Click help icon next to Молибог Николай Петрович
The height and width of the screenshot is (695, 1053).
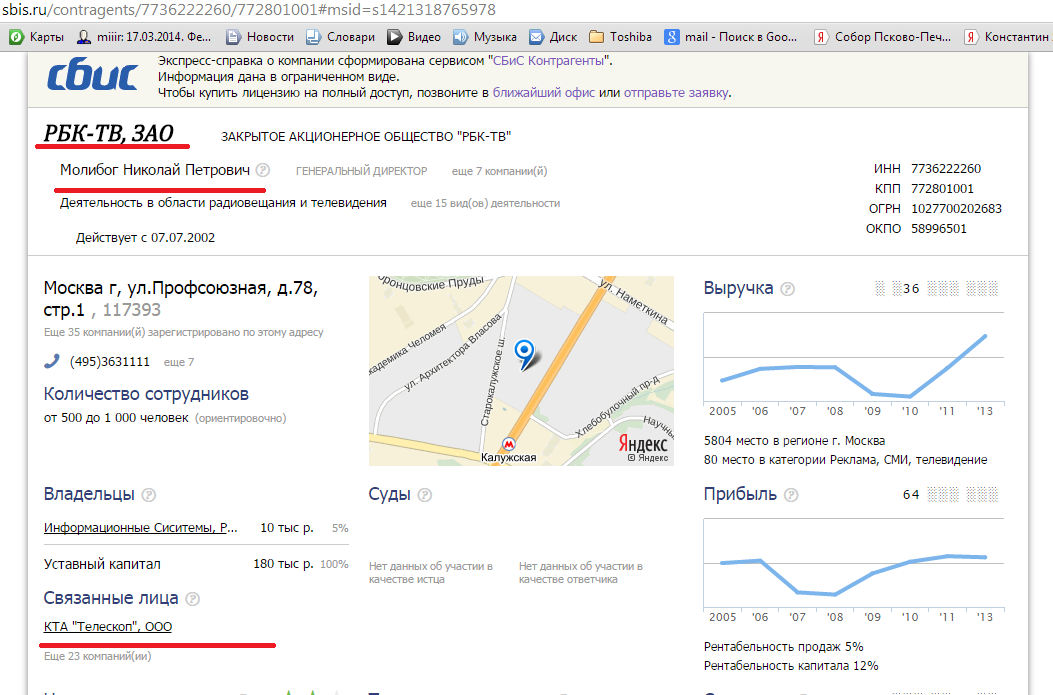(262, 171)
